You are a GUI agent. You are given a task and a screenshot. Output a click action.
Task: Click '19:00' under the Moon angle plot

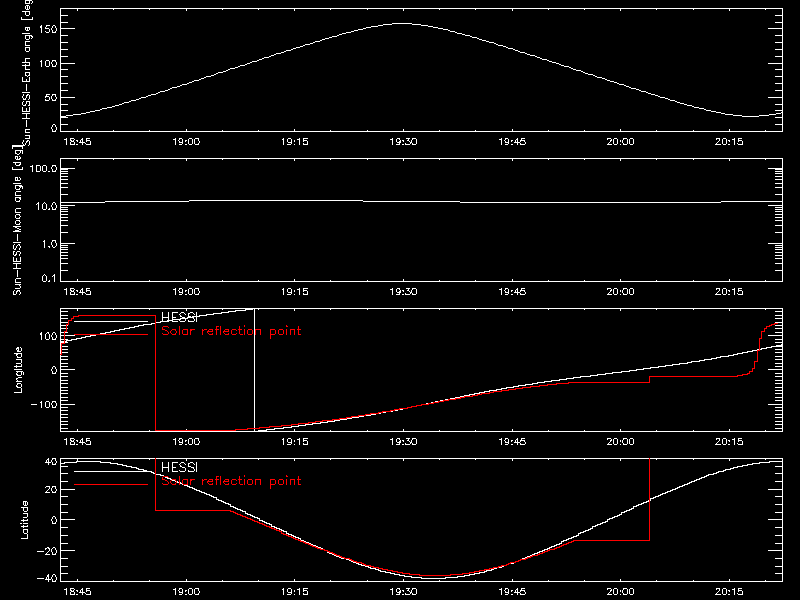(x=186, y=292)
